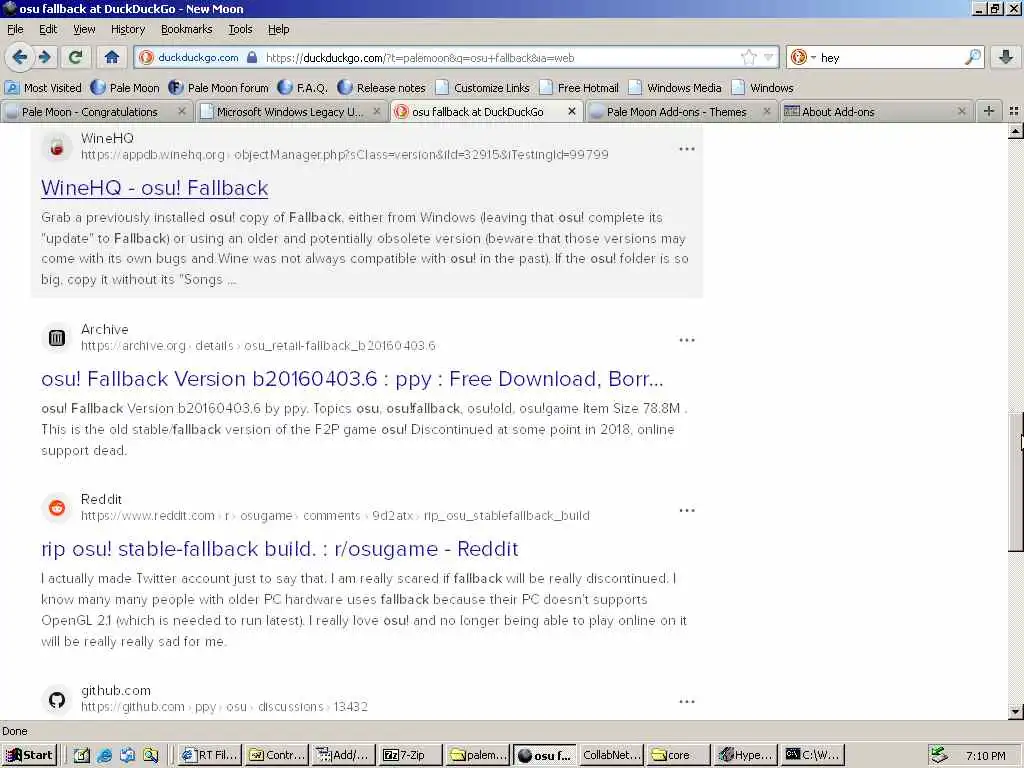The image size is (1024, 768).
Task: Go forward with the Forward arrow button
Action: (44, 57)
